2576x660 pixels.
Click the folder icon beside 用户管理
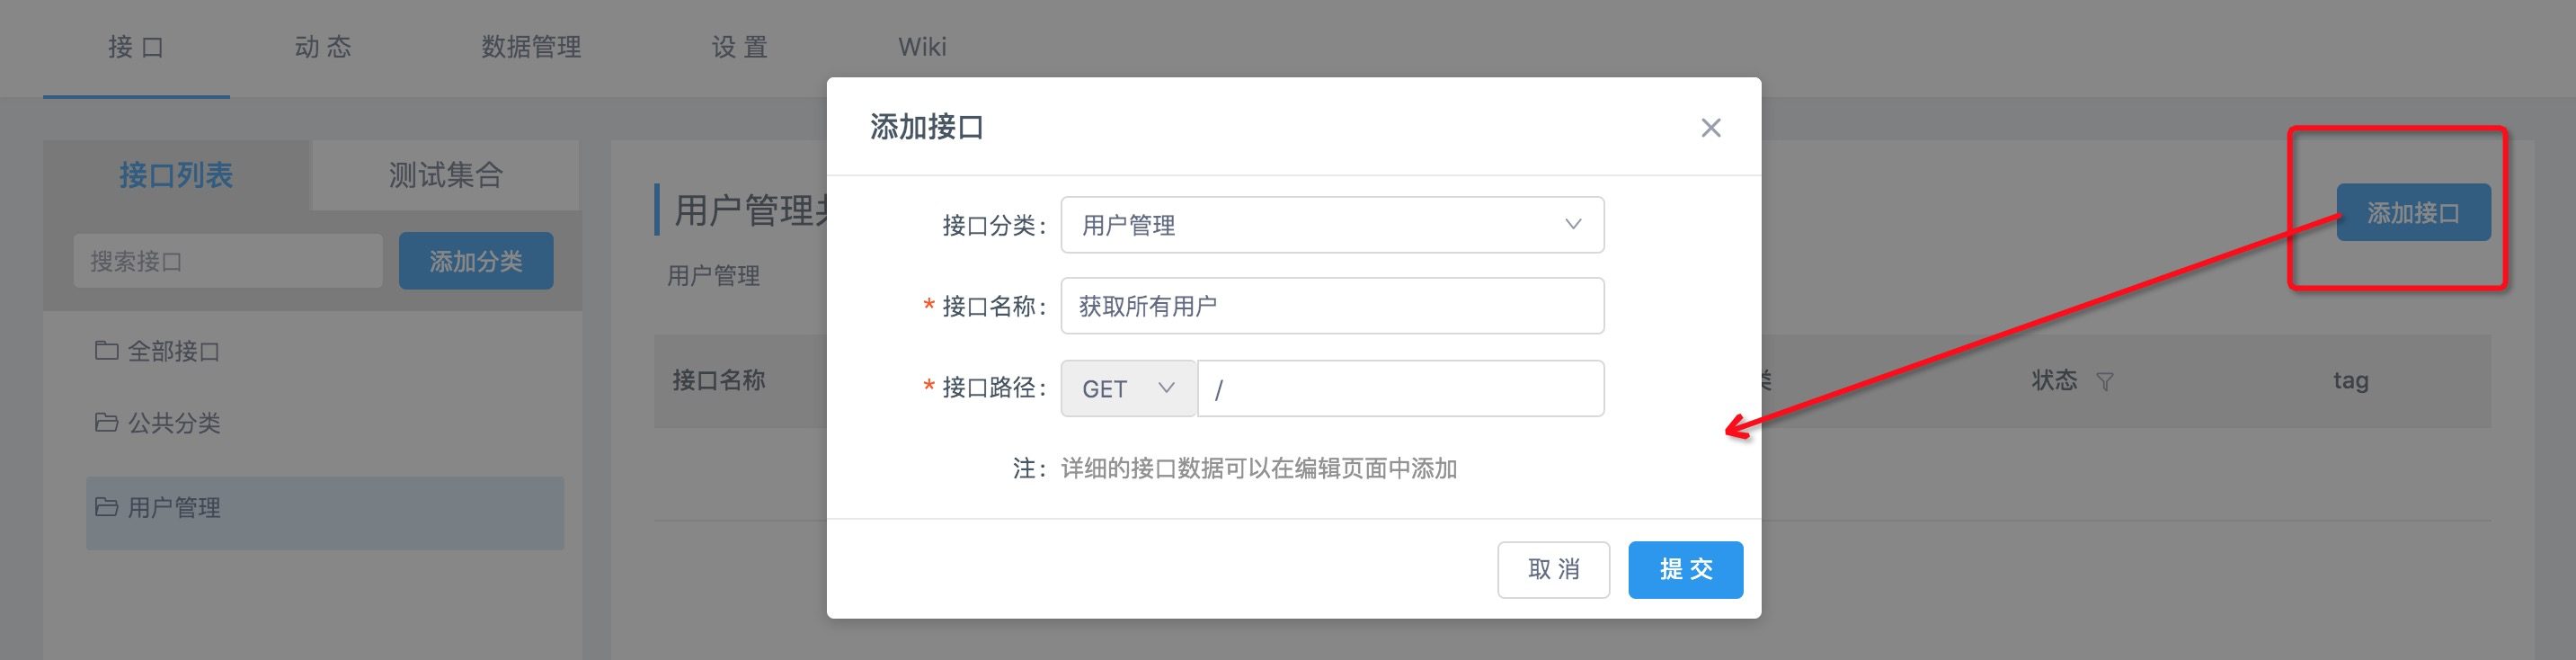pos(107,508)
